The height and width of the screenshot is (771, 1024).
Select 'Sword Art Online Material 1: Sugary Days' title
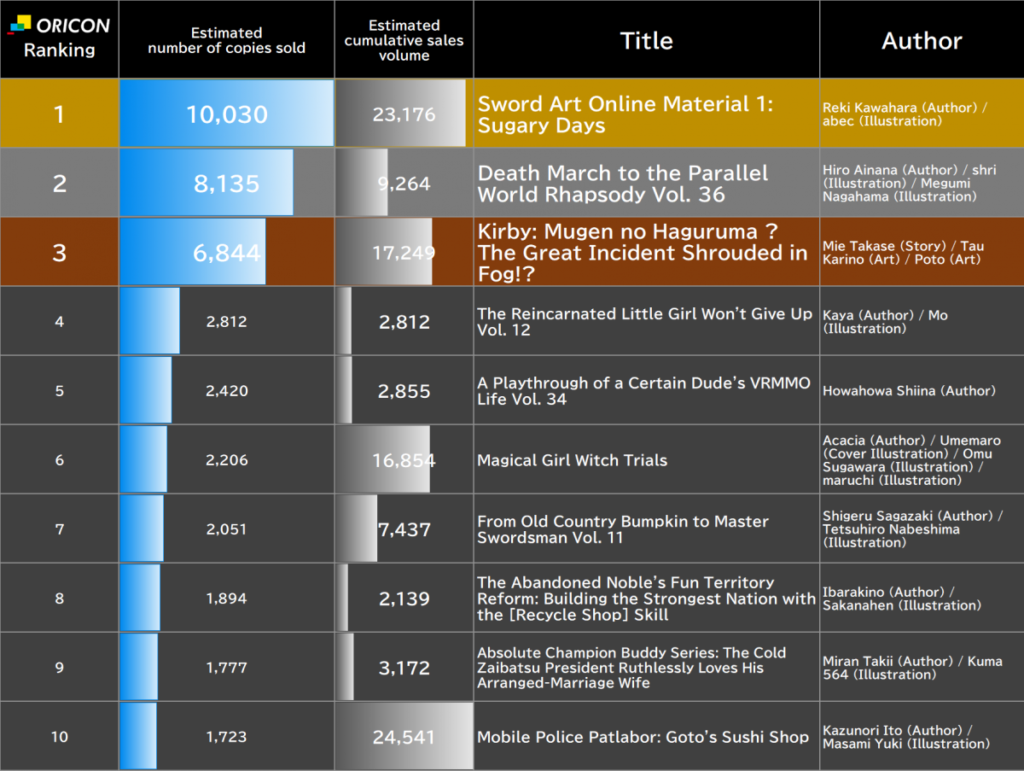pos(625,114)
